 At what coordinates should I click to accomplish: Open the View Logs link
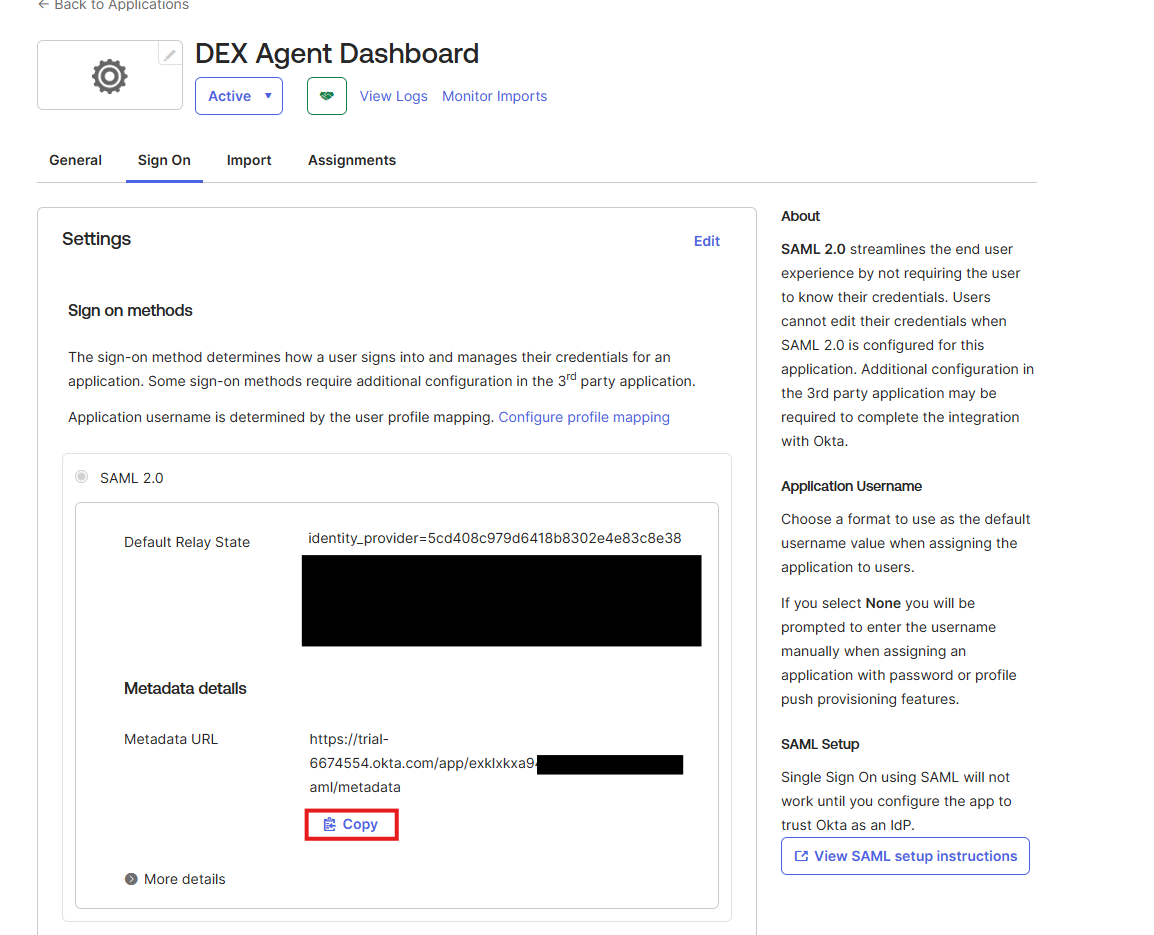click(x=393, y=96)
